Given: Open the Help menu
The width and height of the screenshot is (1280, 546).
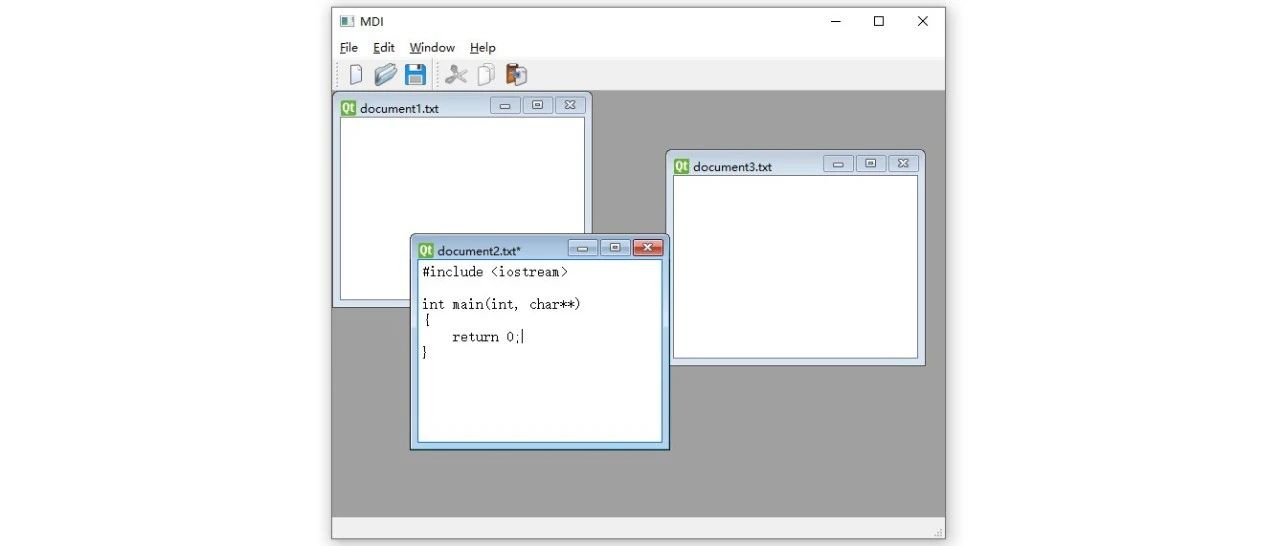Looking at the screenshot, I should 483,47.
